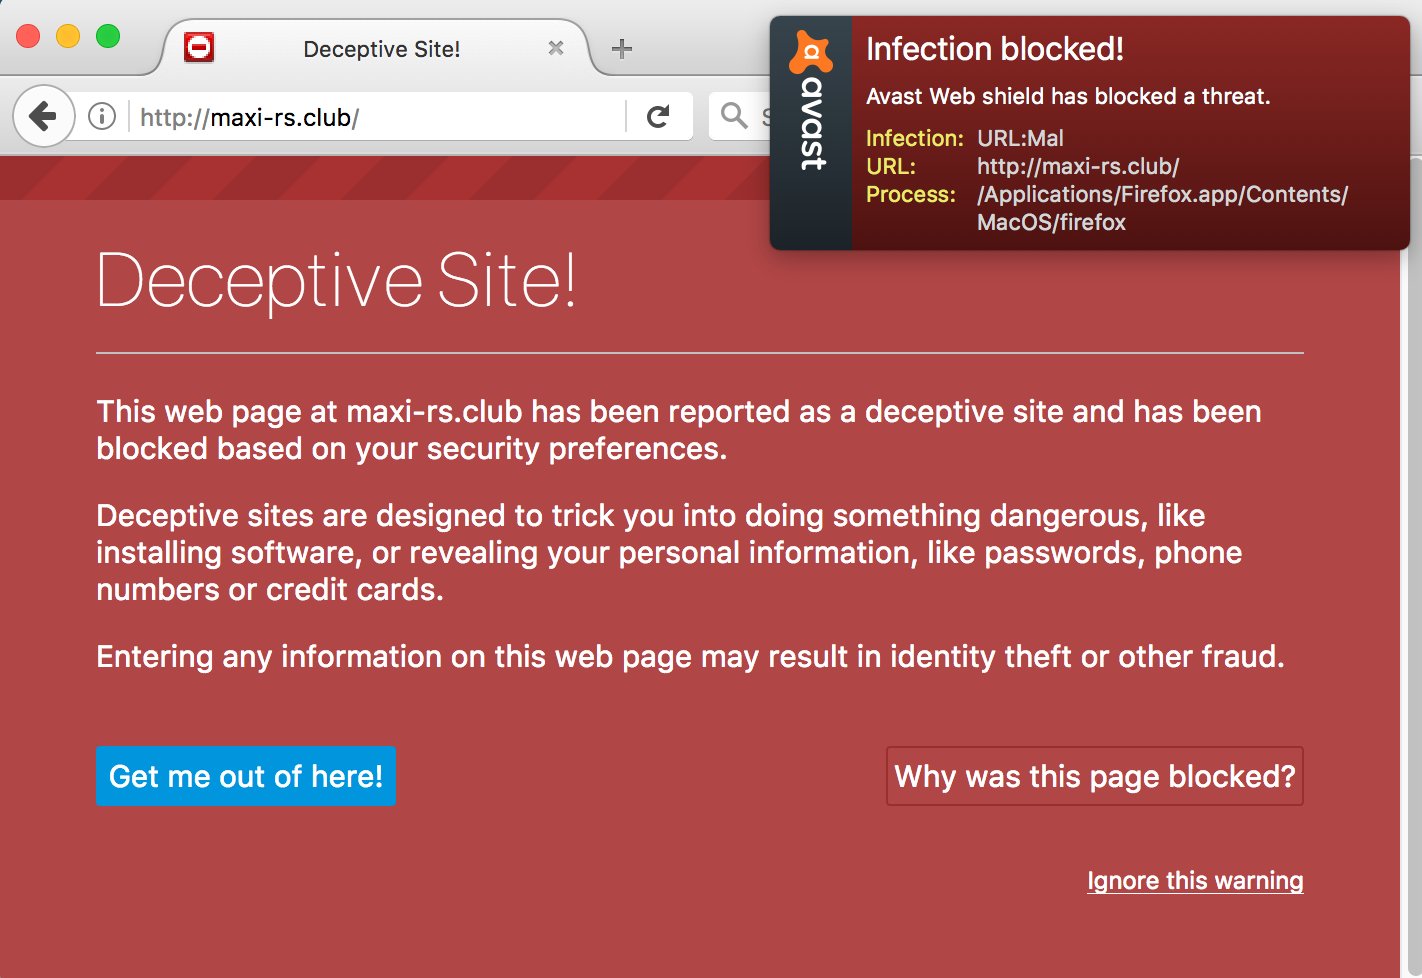Click the blocked URL in Avast popup

pyautogui.click(x=1078, y=166)
